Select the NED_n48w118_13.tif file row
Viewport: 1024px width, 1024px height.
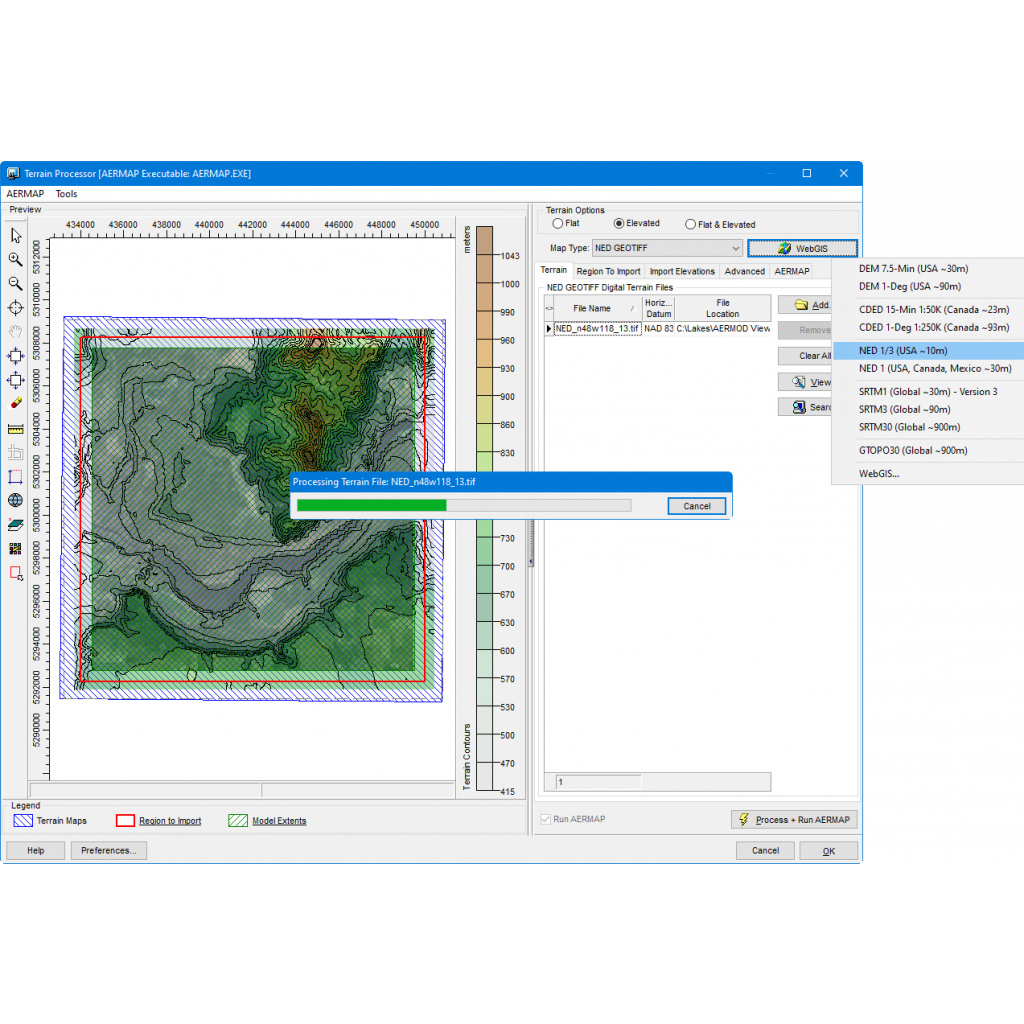(x=597, y=328)
